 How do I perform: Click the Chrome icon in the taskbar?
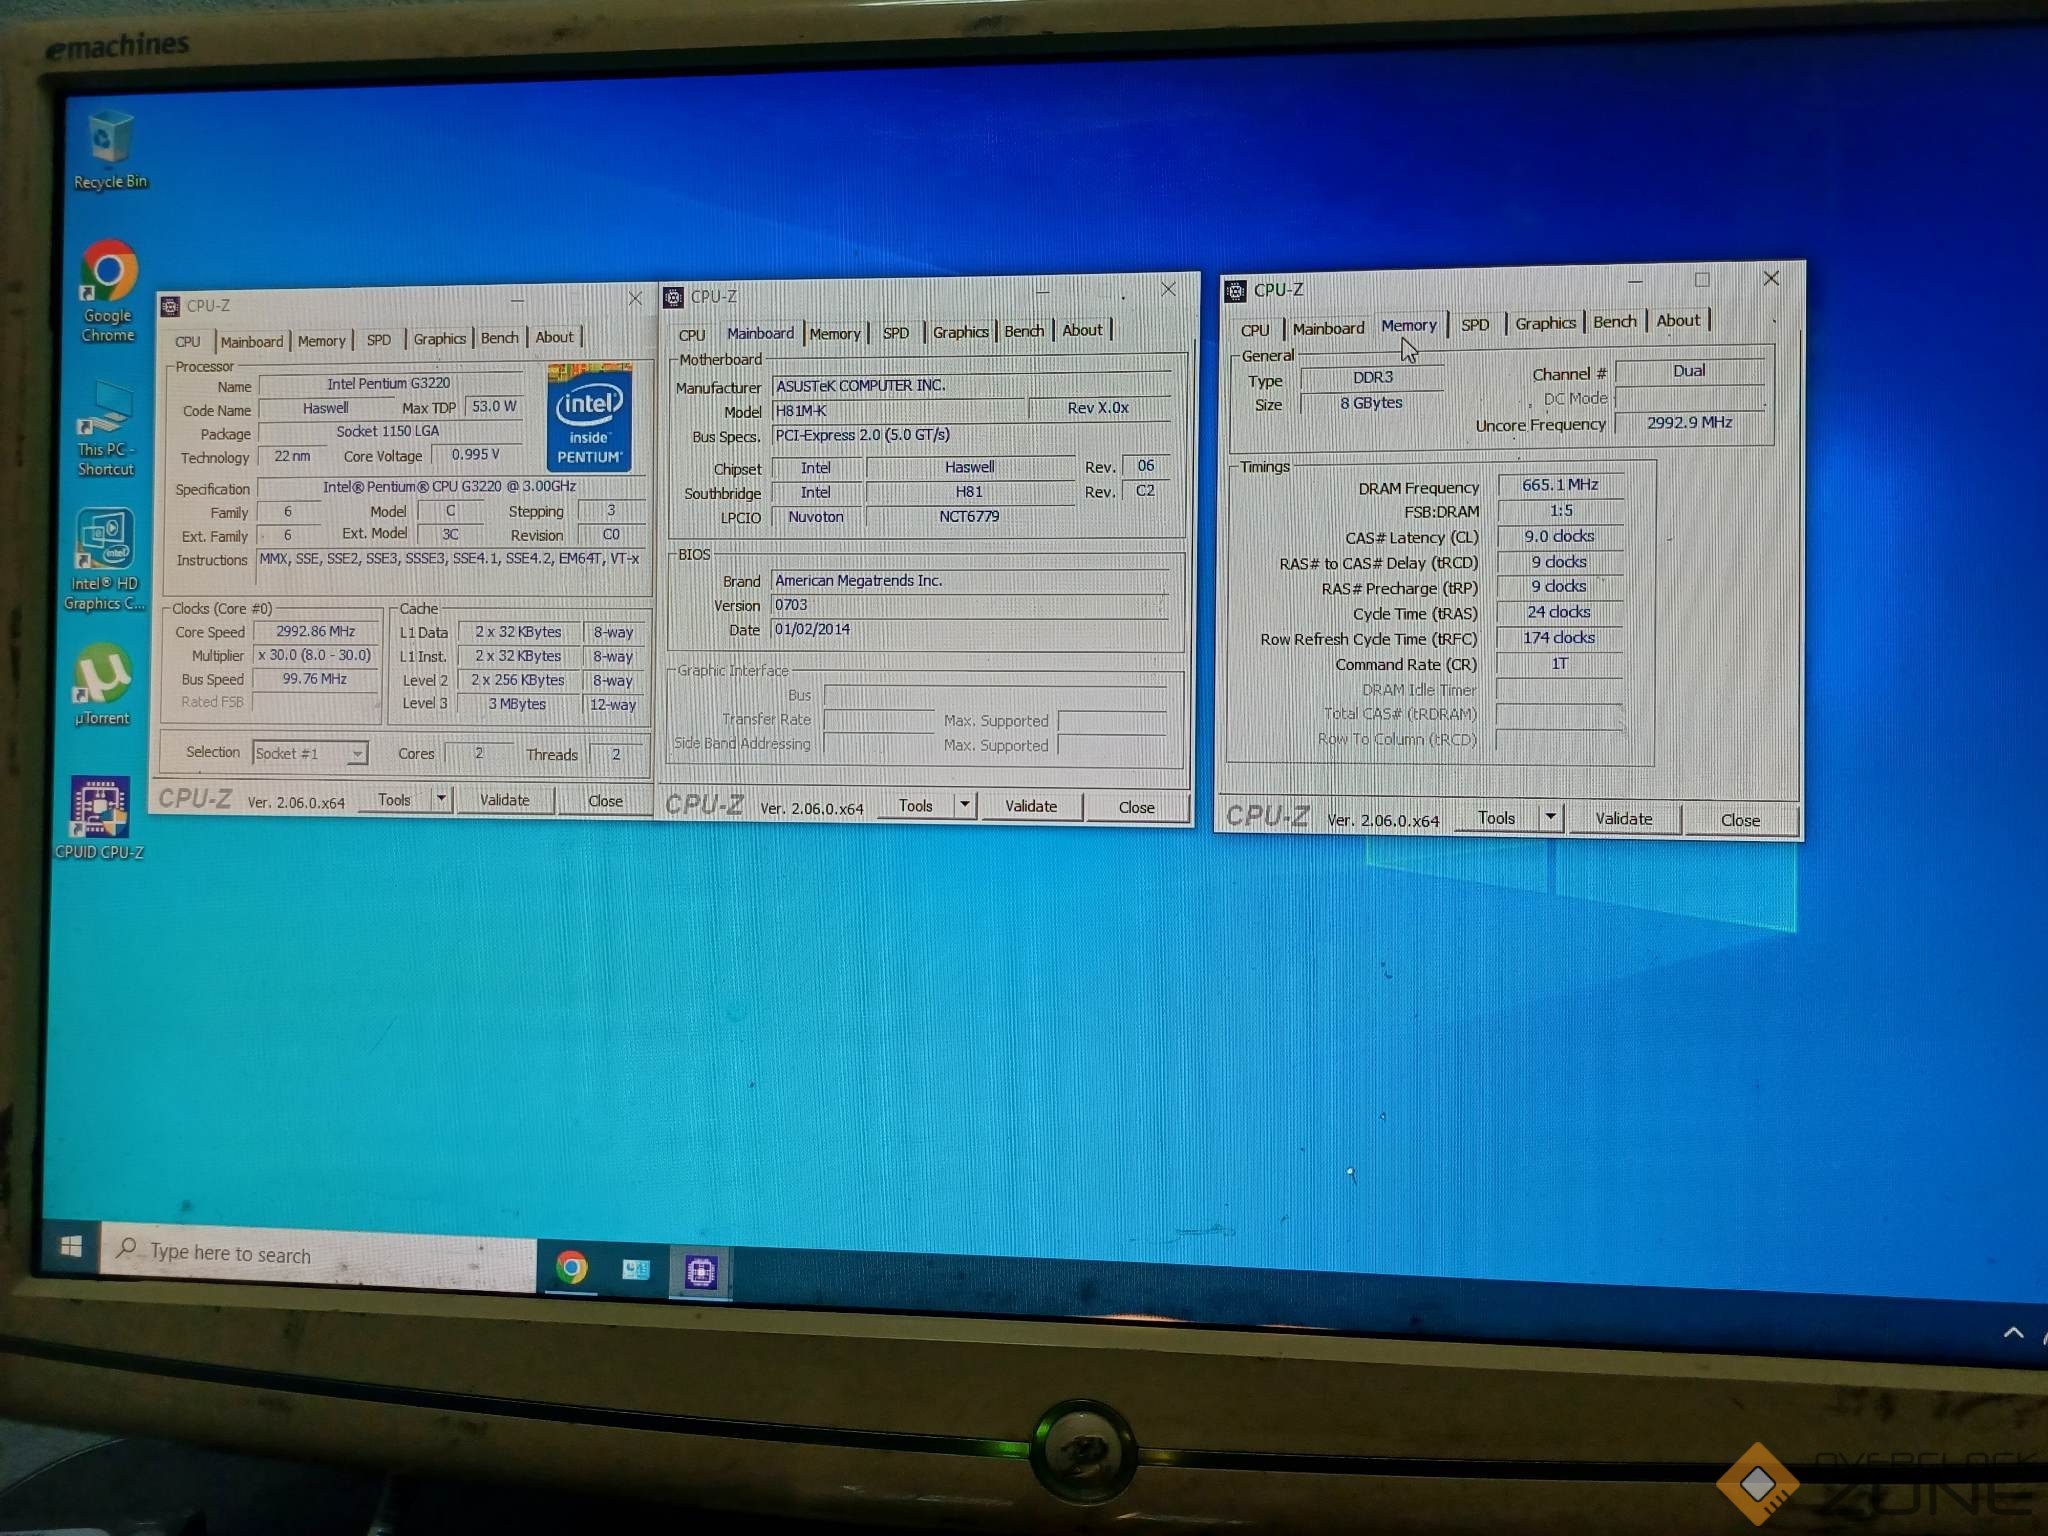click(x=571, y=1268)
